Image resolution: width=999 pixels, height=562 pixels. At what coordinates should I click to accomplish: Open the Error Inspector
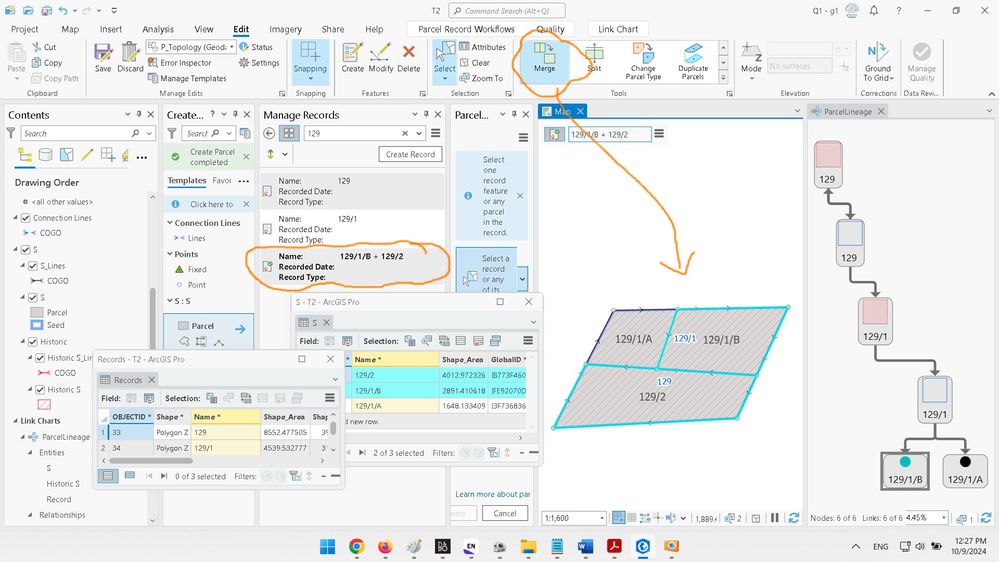click(180, 62)
